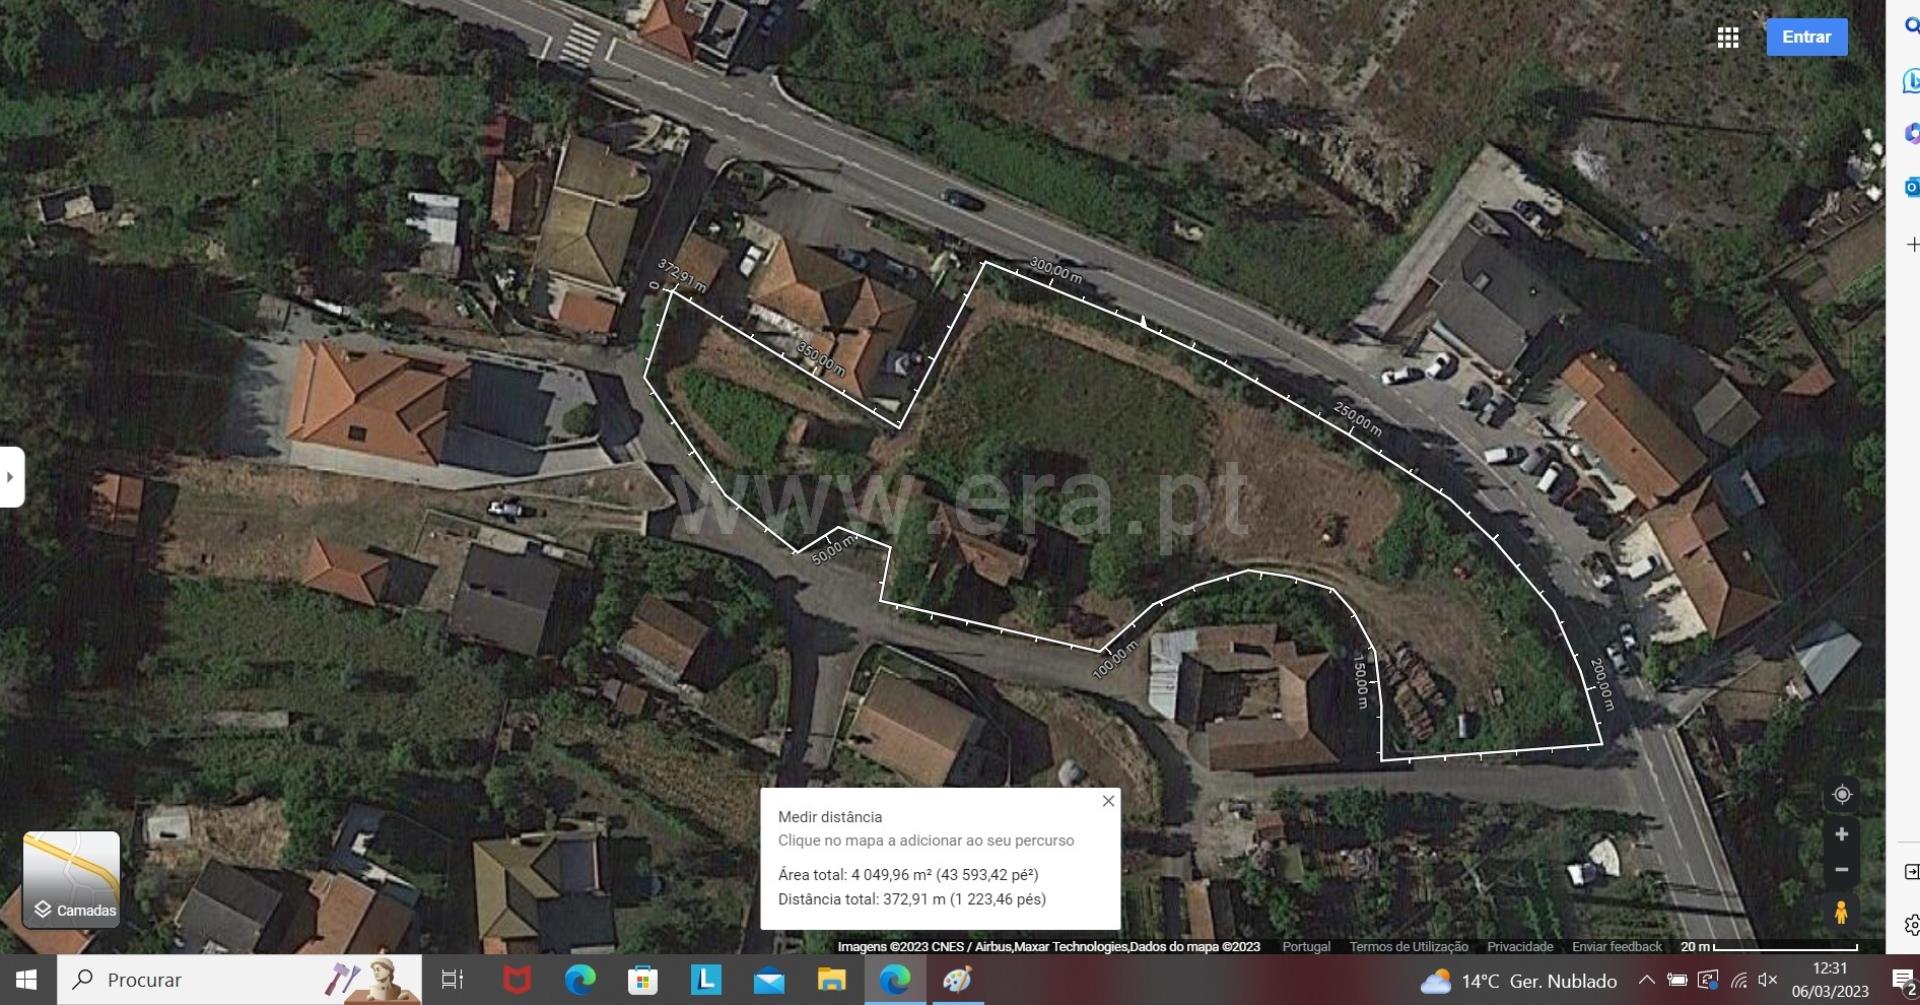Open Termos de Utilização link
The height and width of the screenshot is (1005, 1920).
tap(1408, 946)
